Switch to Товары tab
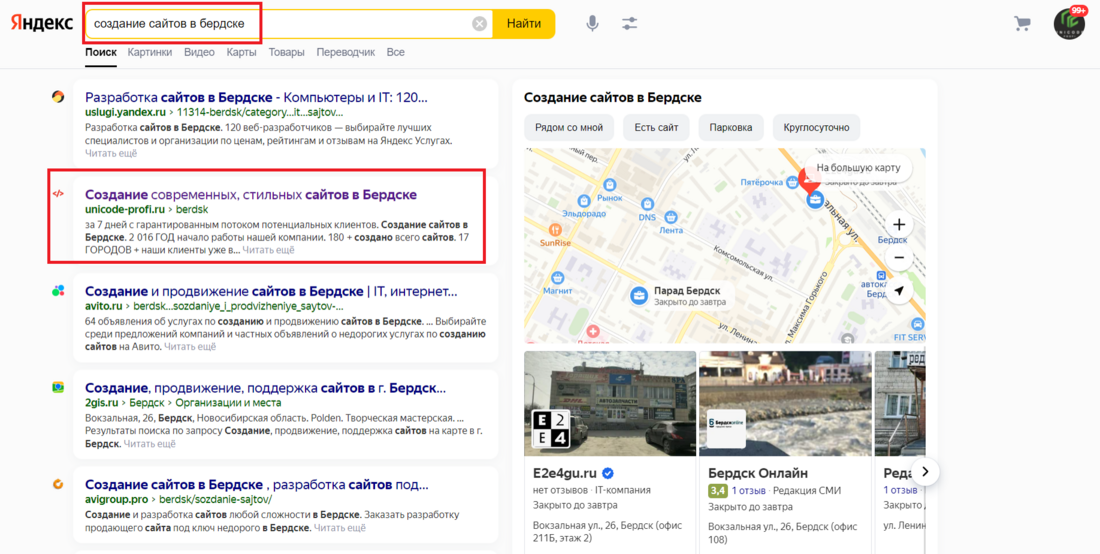 tap(286, 52)
